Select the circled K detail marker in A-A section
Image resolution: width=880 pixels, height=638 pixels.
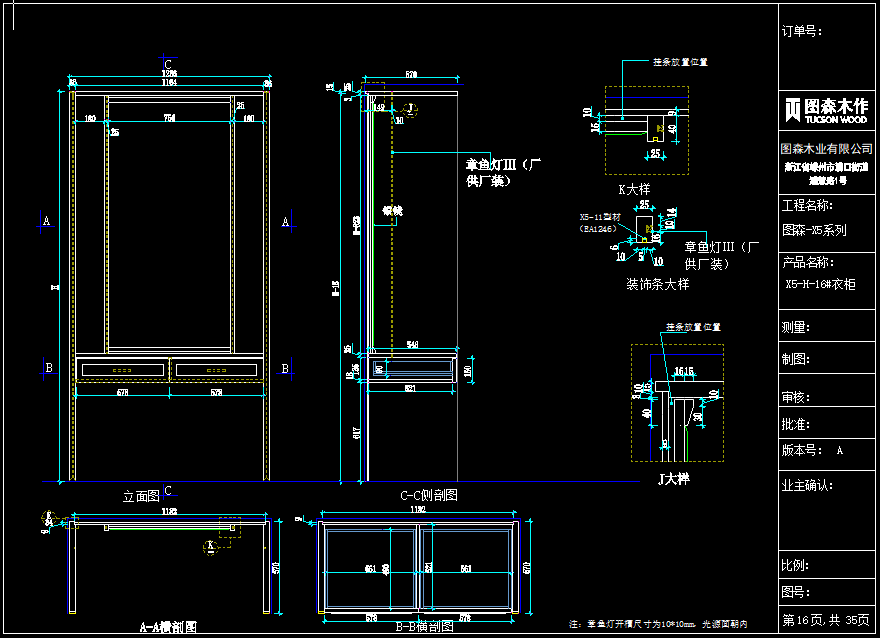[210, 546]
